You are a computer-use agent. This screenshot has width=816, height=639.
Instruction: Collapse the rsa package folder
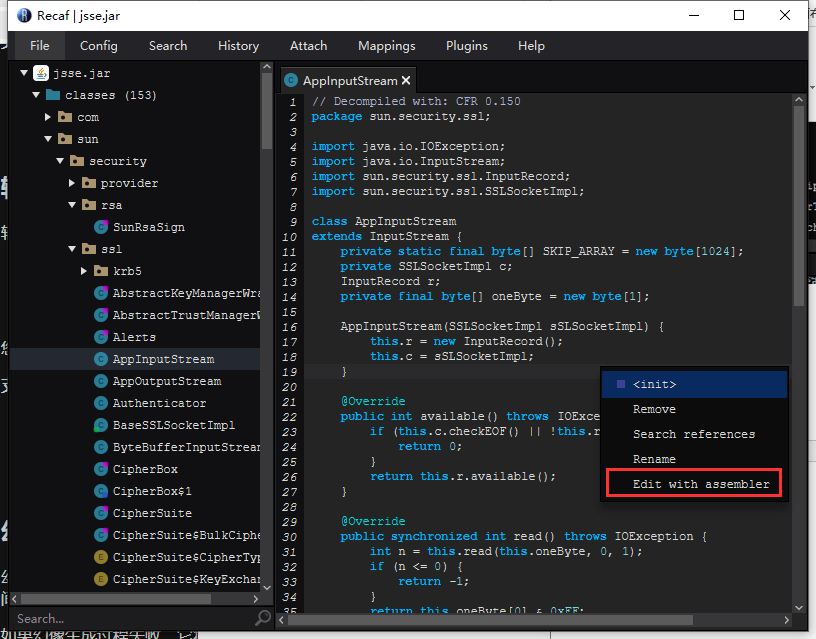click(72, 205)
